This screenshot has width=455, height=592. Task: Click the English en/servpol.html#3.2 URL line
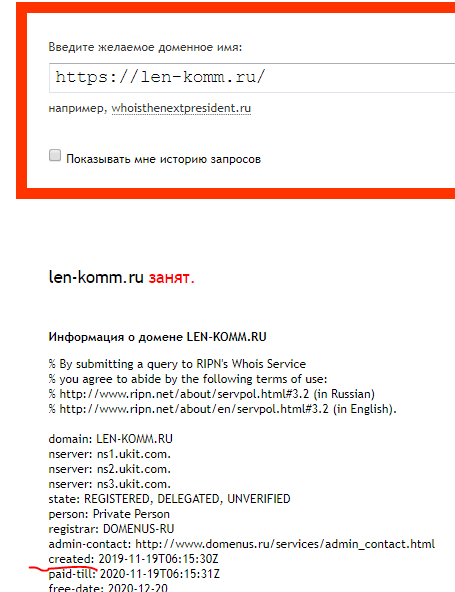222,409
